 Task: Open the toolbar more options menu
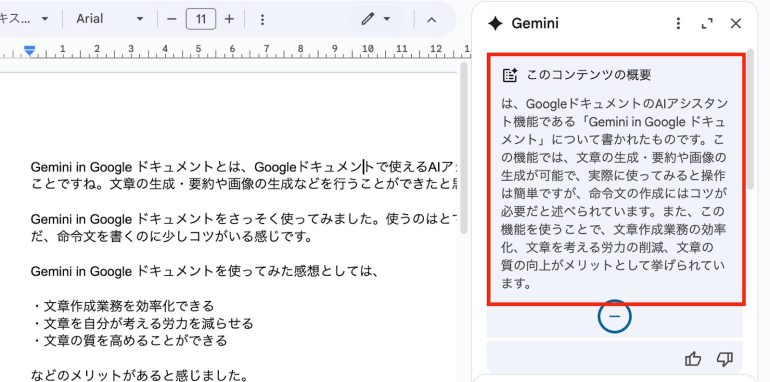click(262, 19)
